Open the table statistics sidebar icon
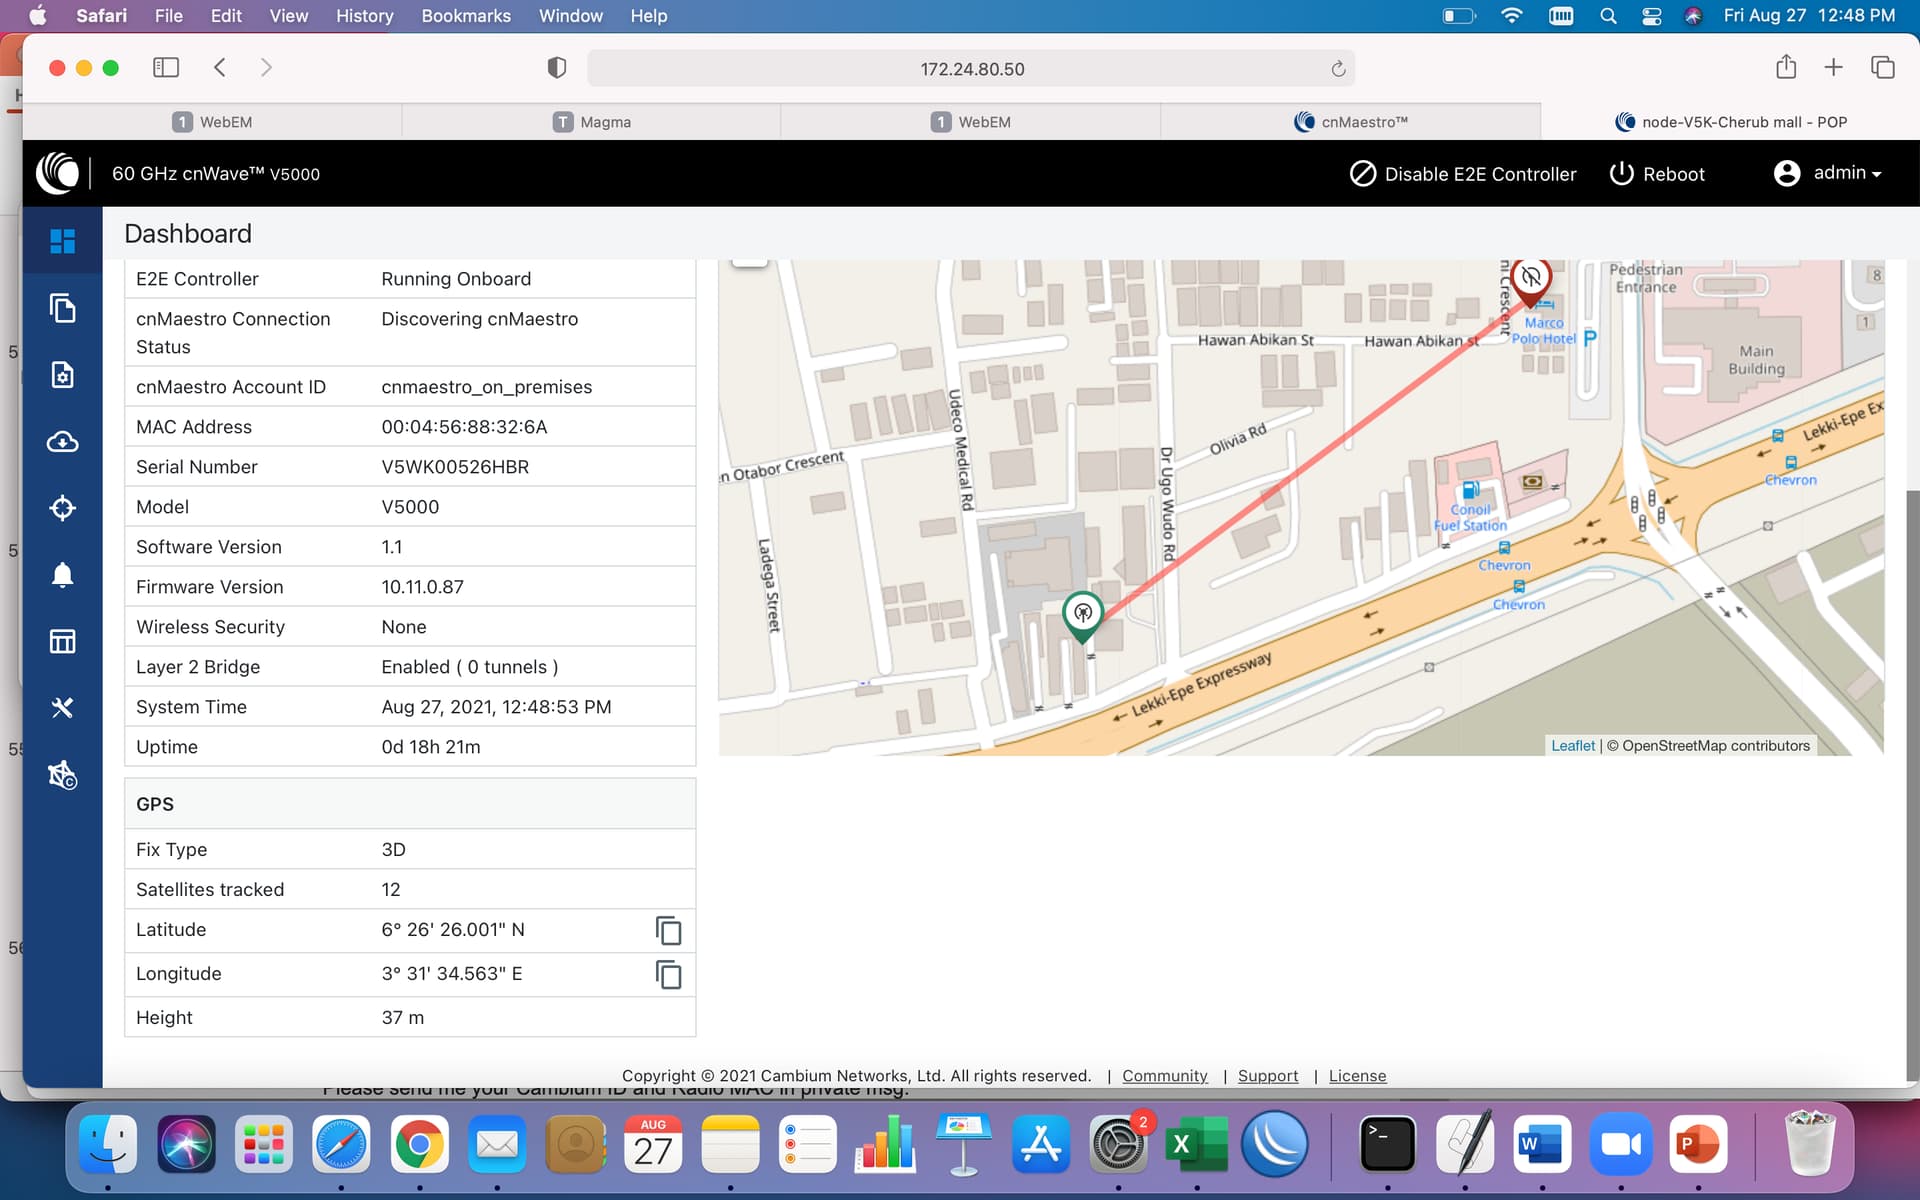The height and width of the screenshot is (1200, 1920). click(x=62, y=641)
